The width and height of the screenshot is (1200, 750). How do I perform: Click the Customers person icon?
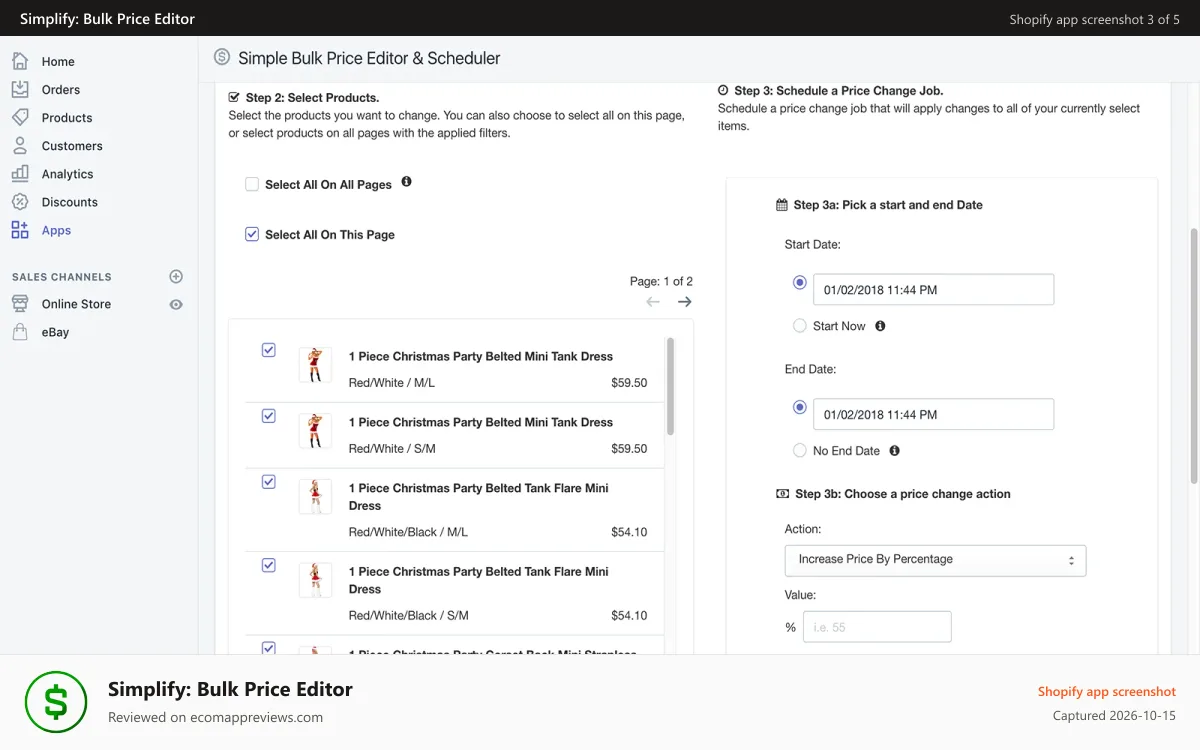20,145
